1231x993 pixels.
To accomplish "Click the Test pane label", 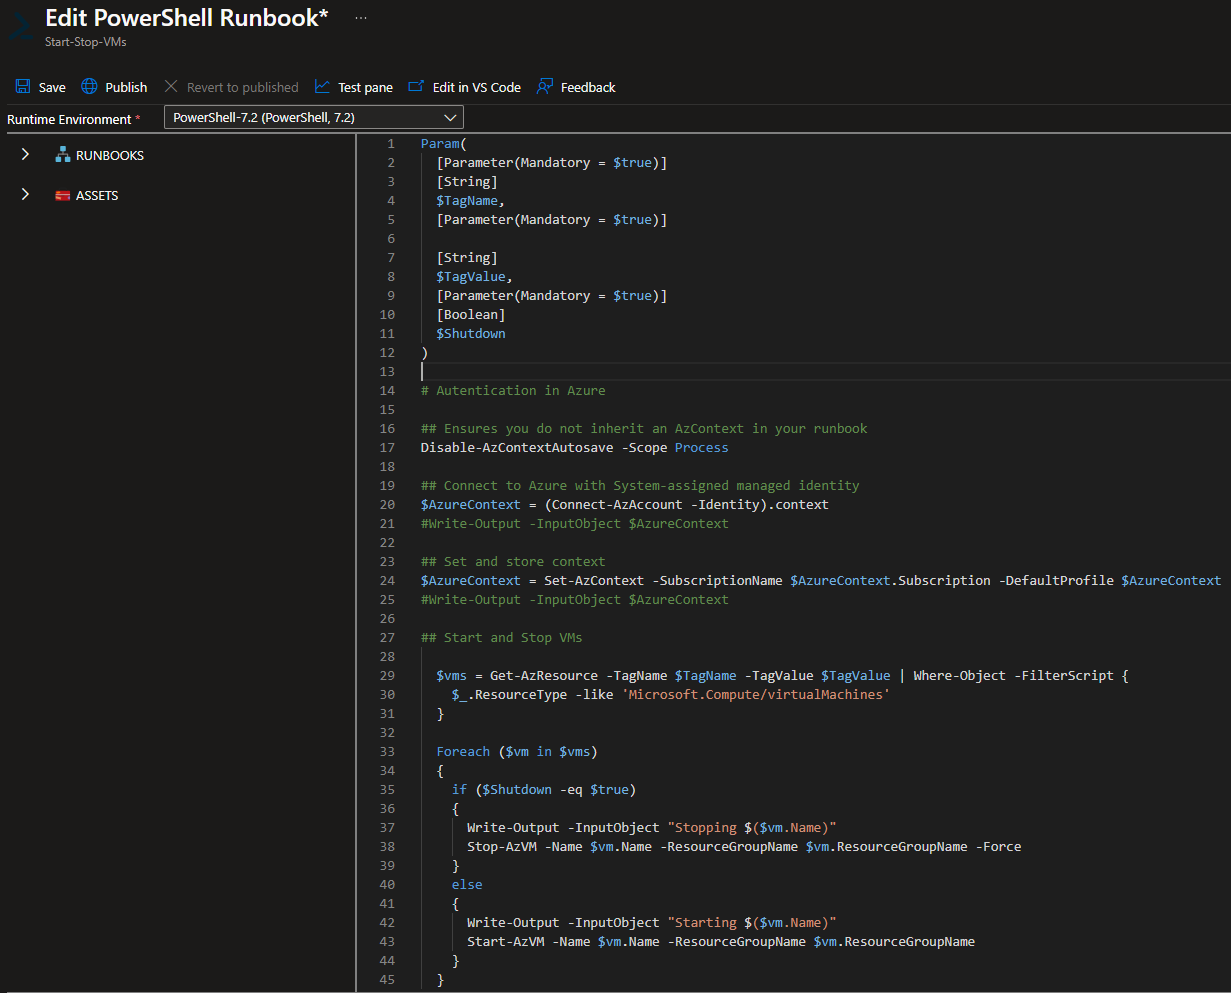I will [365, 87].
